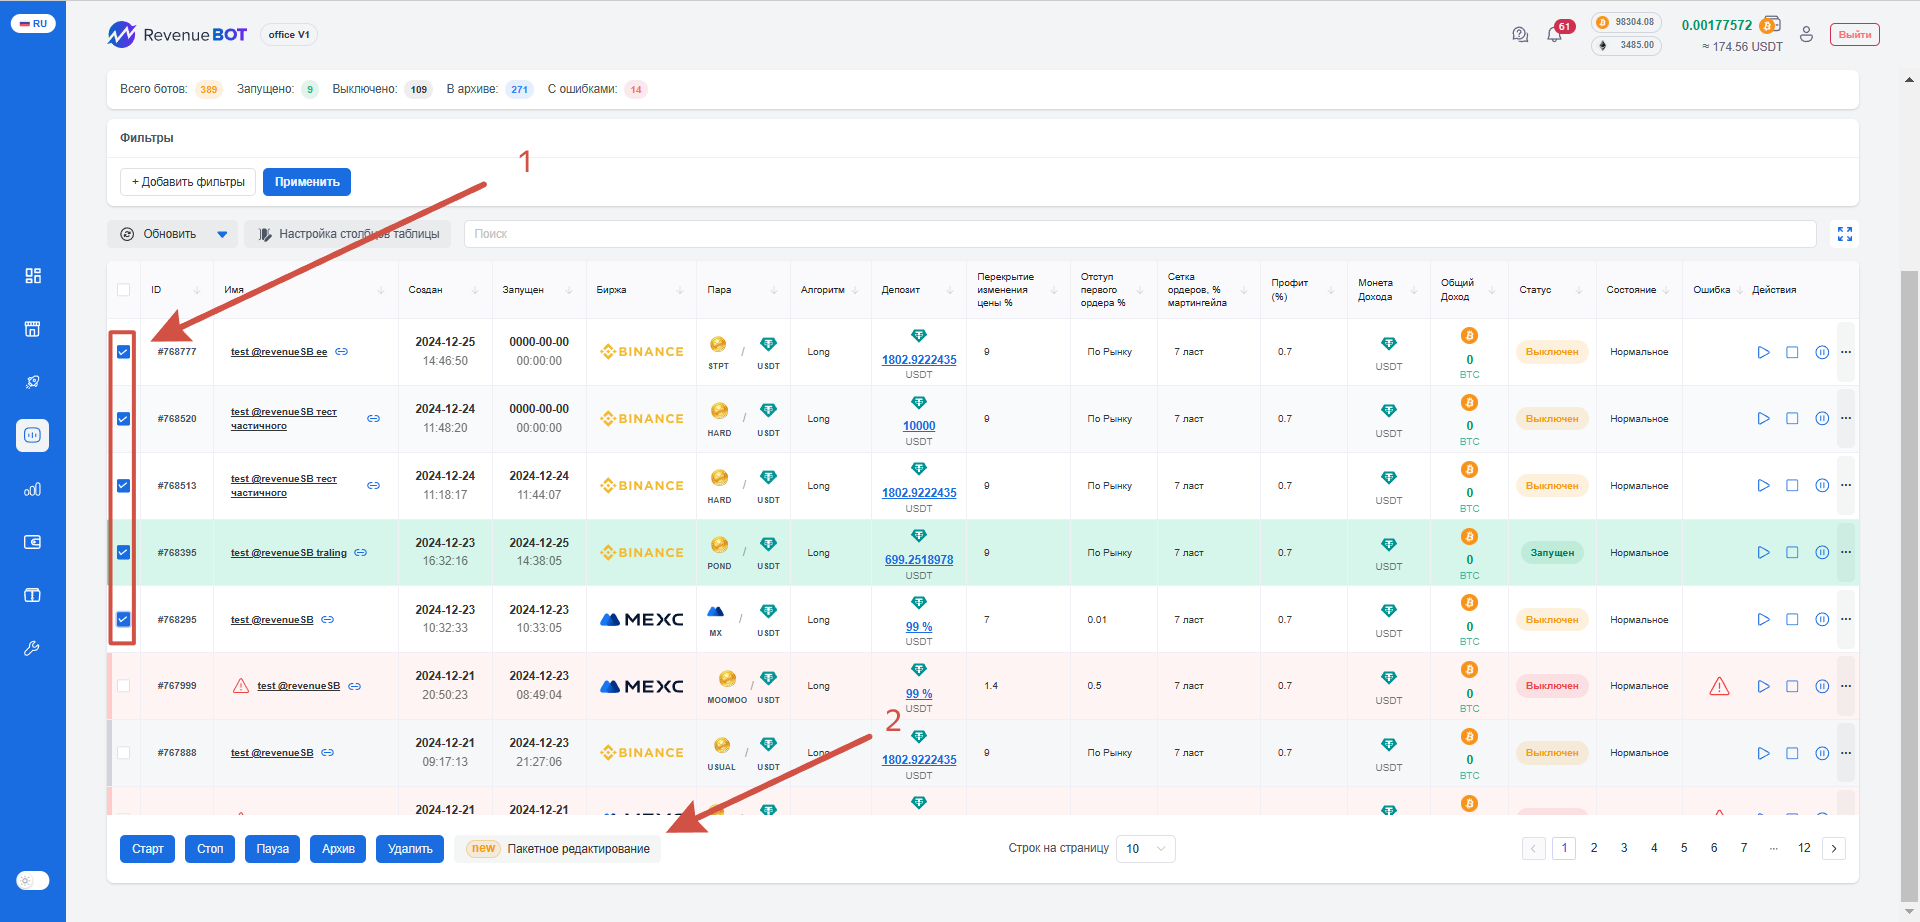
Task: Start bot #768777 with play icon
Action: tap(1763, 352)
